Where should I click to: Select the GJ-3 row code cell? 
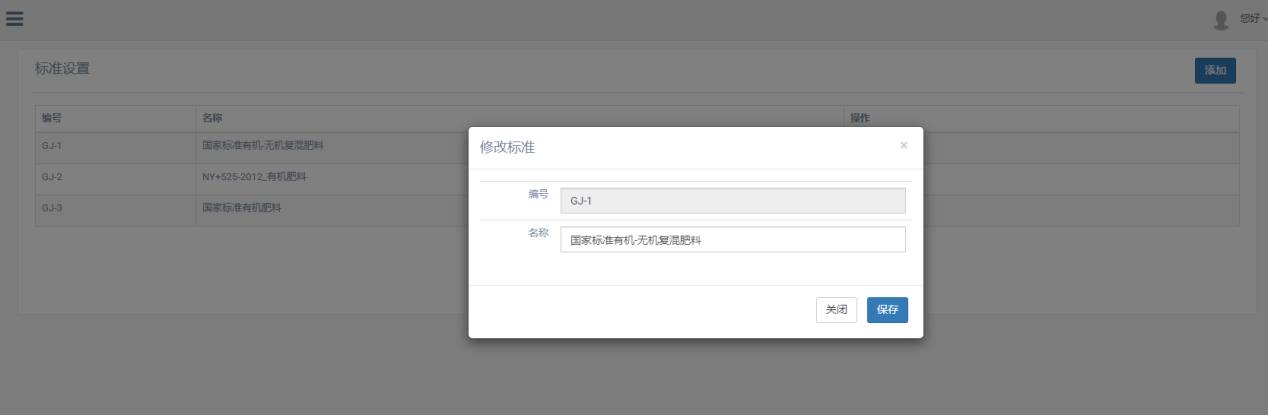coord(52,209)
